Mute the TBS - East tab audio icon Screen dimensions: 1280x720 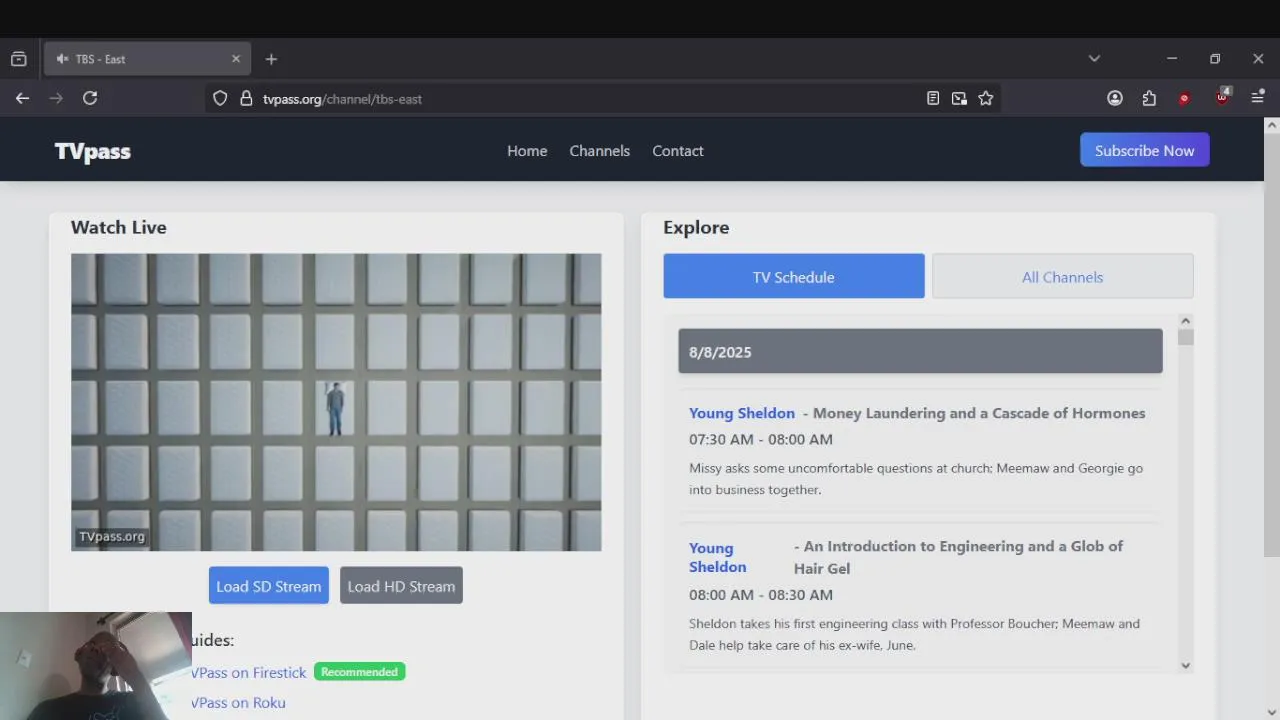point(62,59)
